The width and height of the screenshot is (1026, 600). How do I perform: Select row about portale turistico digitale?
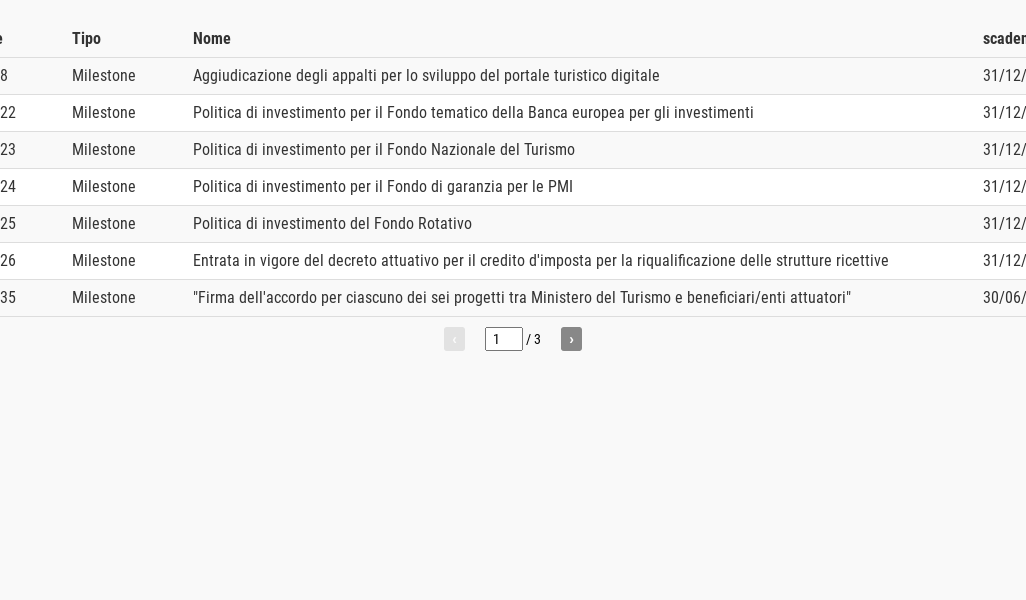[426, 76]
